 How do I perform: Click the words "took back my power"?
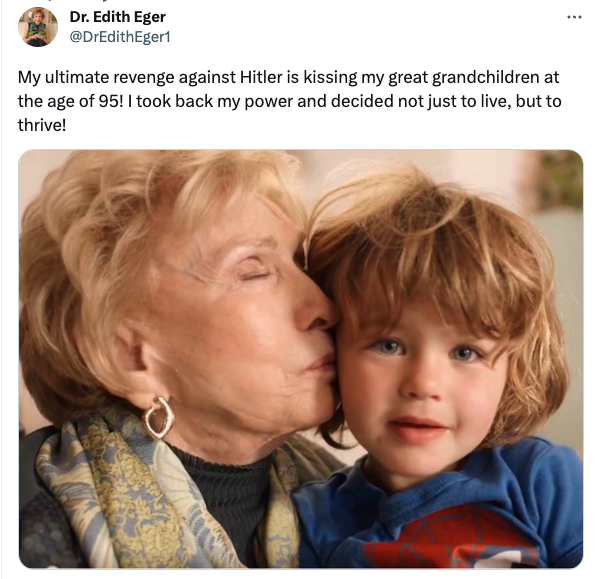coord(215,101)
